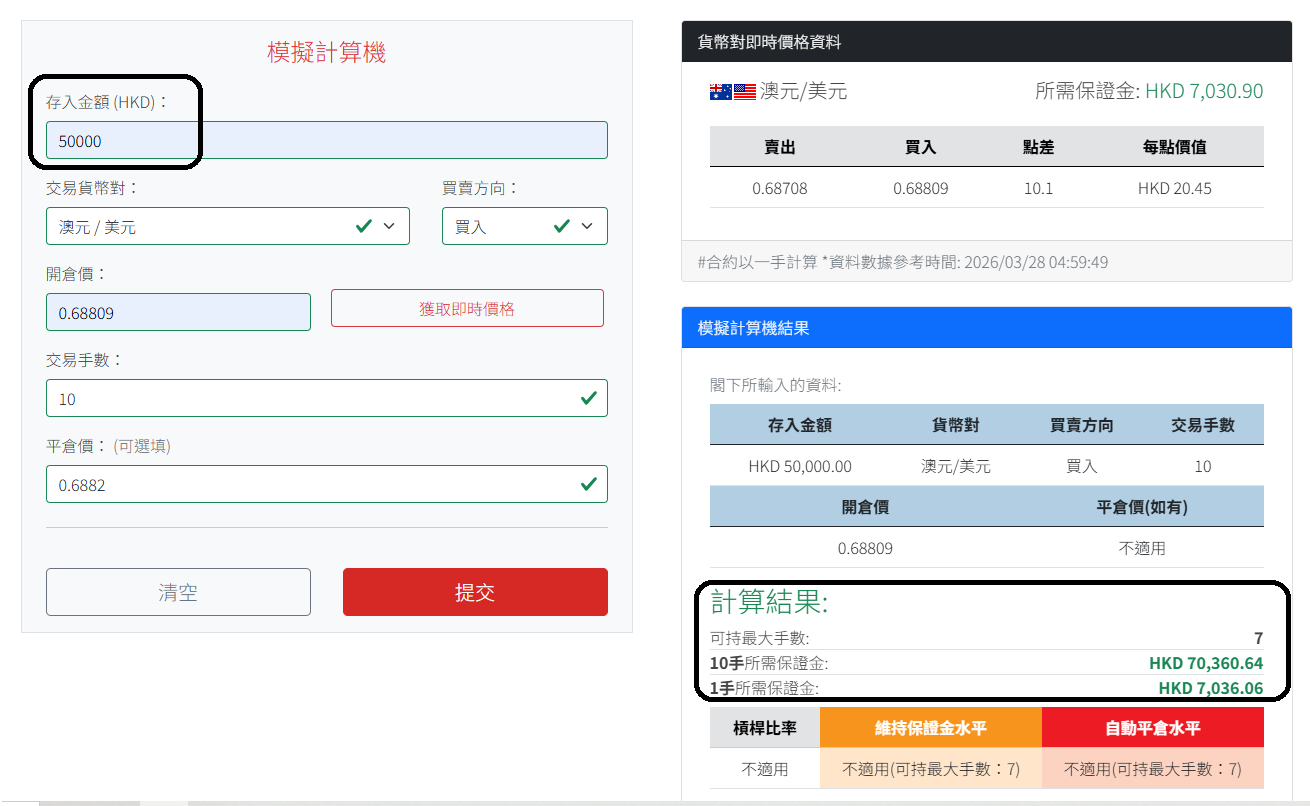Click the spread value 10.1
The width and height of the screenshot is (1310, 806).
point(1039,188)
